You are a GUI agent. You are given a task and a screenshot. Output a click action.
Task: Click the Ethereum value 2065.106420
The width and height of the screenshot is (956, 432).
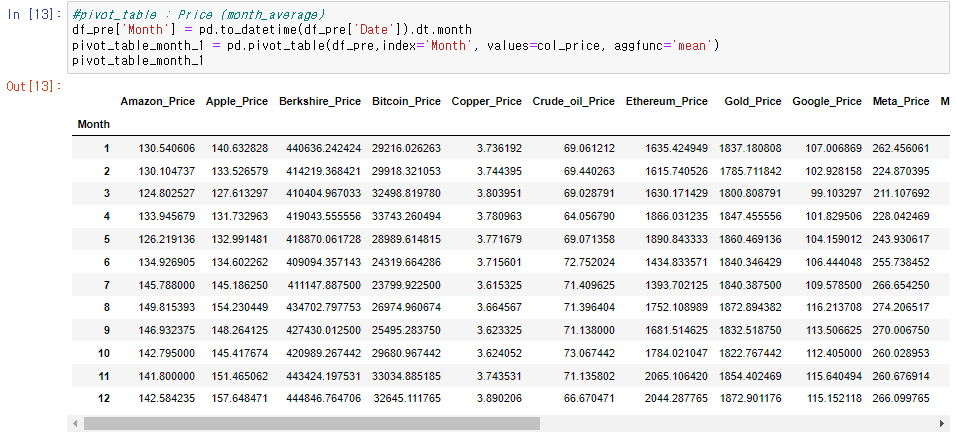pyautogui.click(x=676, y=376)
